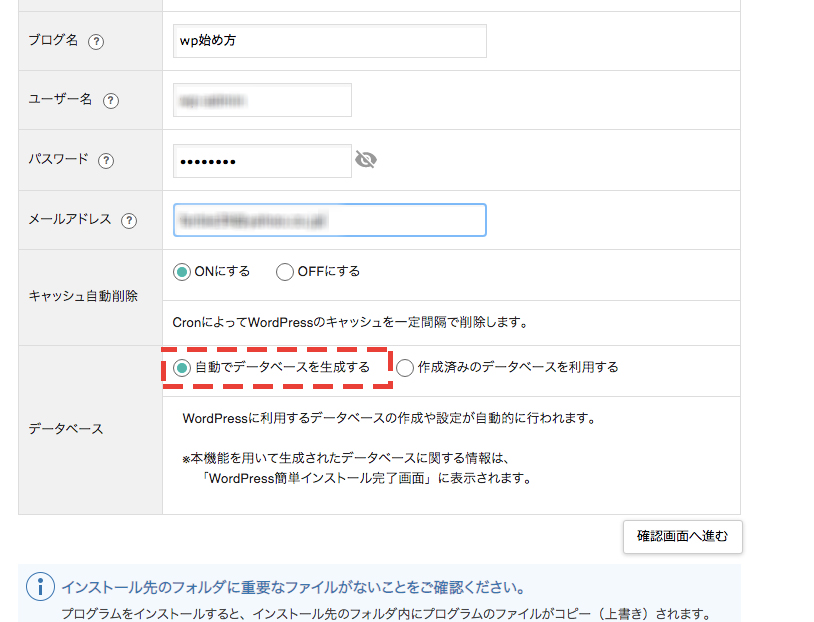Show help for the メールアドレス field
Viewport: 814px width, 622px height.
128,221
